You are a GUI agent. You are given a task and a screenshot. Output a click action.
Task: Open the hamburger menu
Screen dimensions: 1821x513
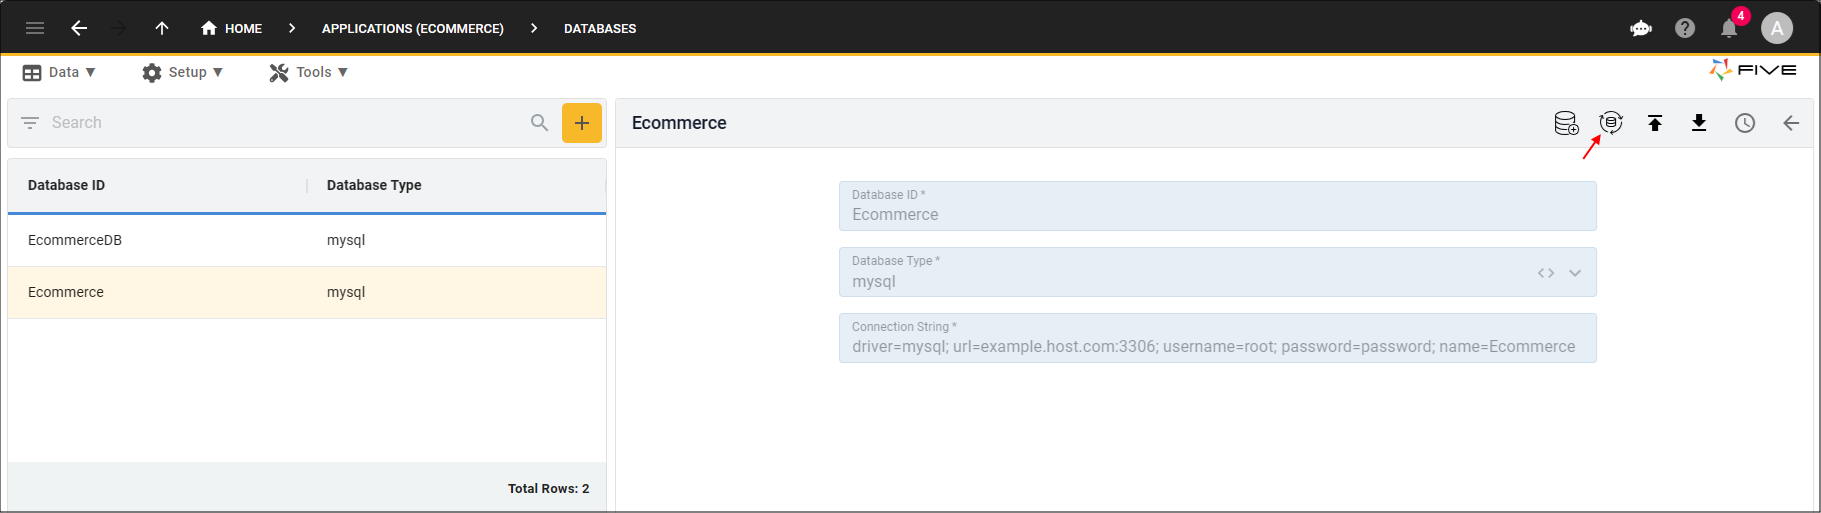click(35, 28)
